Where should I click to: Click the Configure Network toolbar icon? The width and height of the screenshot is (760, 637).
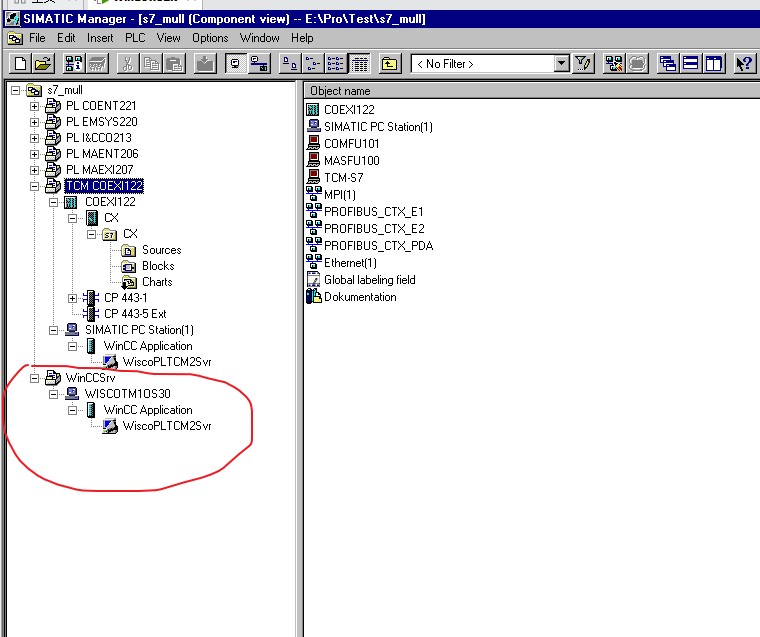pos(614,64)
